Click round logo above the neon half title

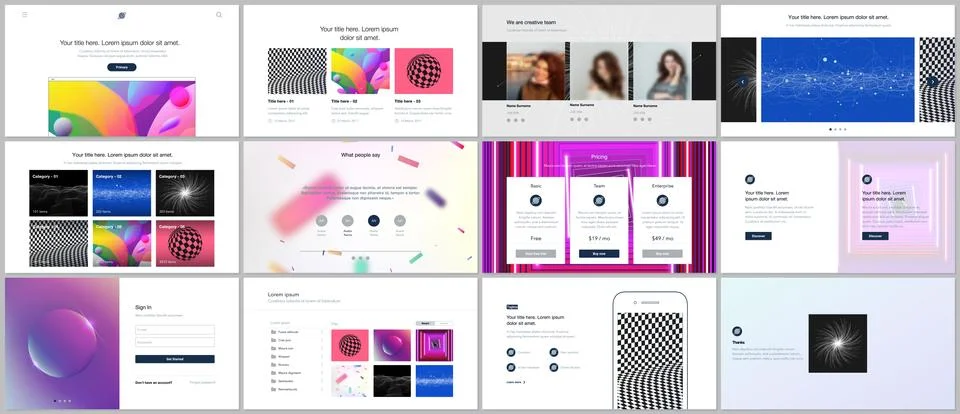pyautogui.click(x=867, y=179)
